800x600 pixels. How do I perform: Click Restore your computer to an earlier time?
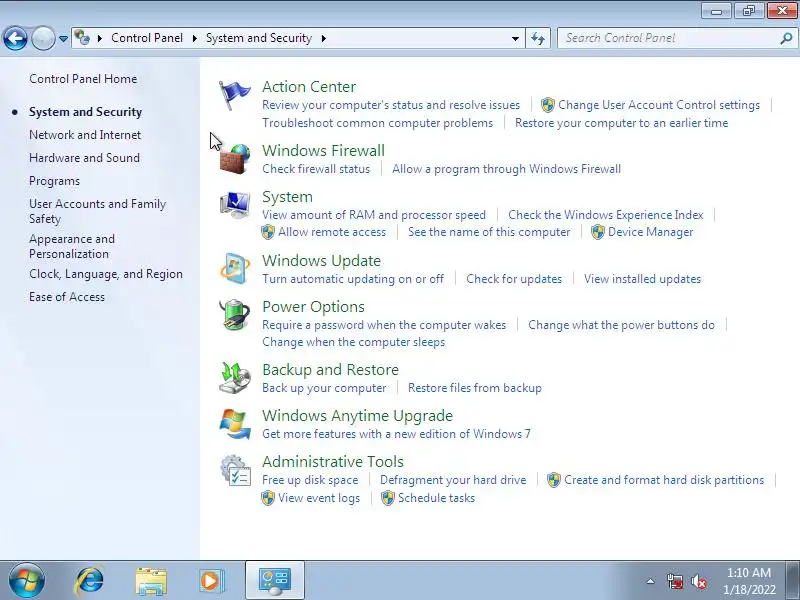click(621, 123)
